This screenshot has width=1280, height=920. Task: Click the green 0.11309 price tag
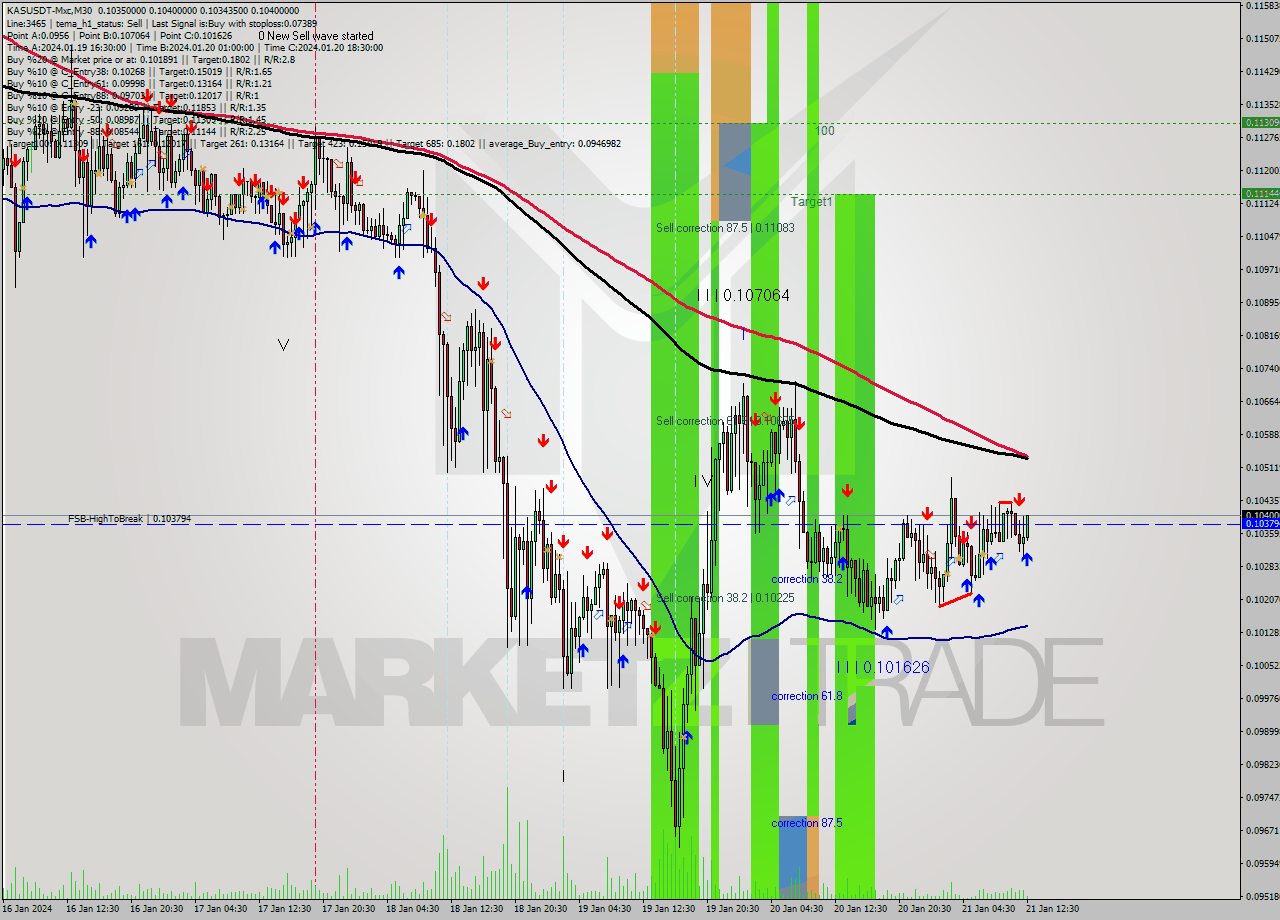pos(1260,123)
